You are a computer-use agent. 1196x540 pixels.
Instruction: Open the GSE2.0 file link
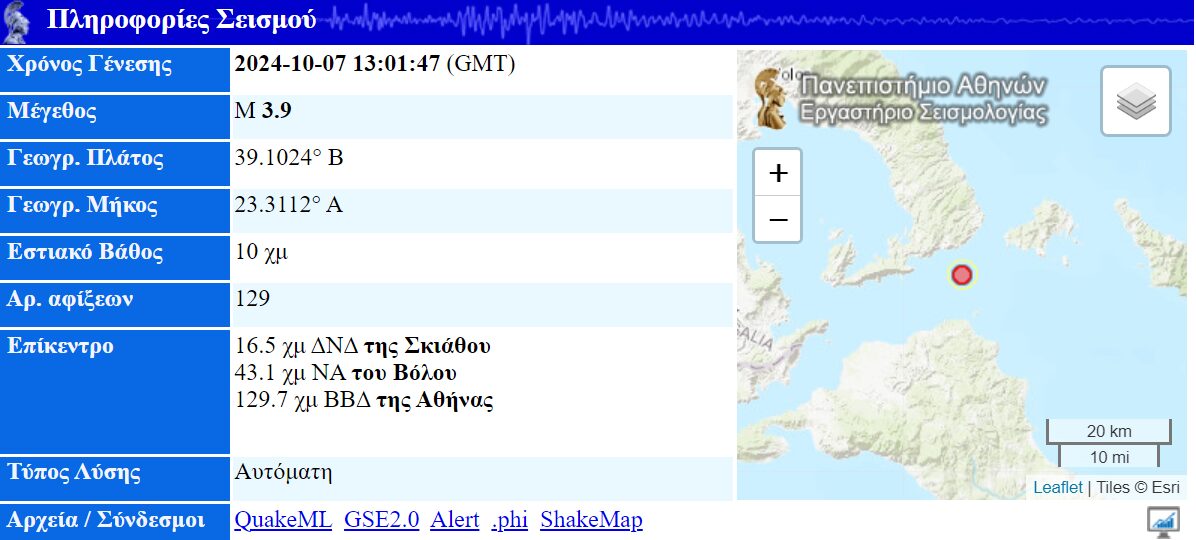pyautogui.click(x=381, y=520)
